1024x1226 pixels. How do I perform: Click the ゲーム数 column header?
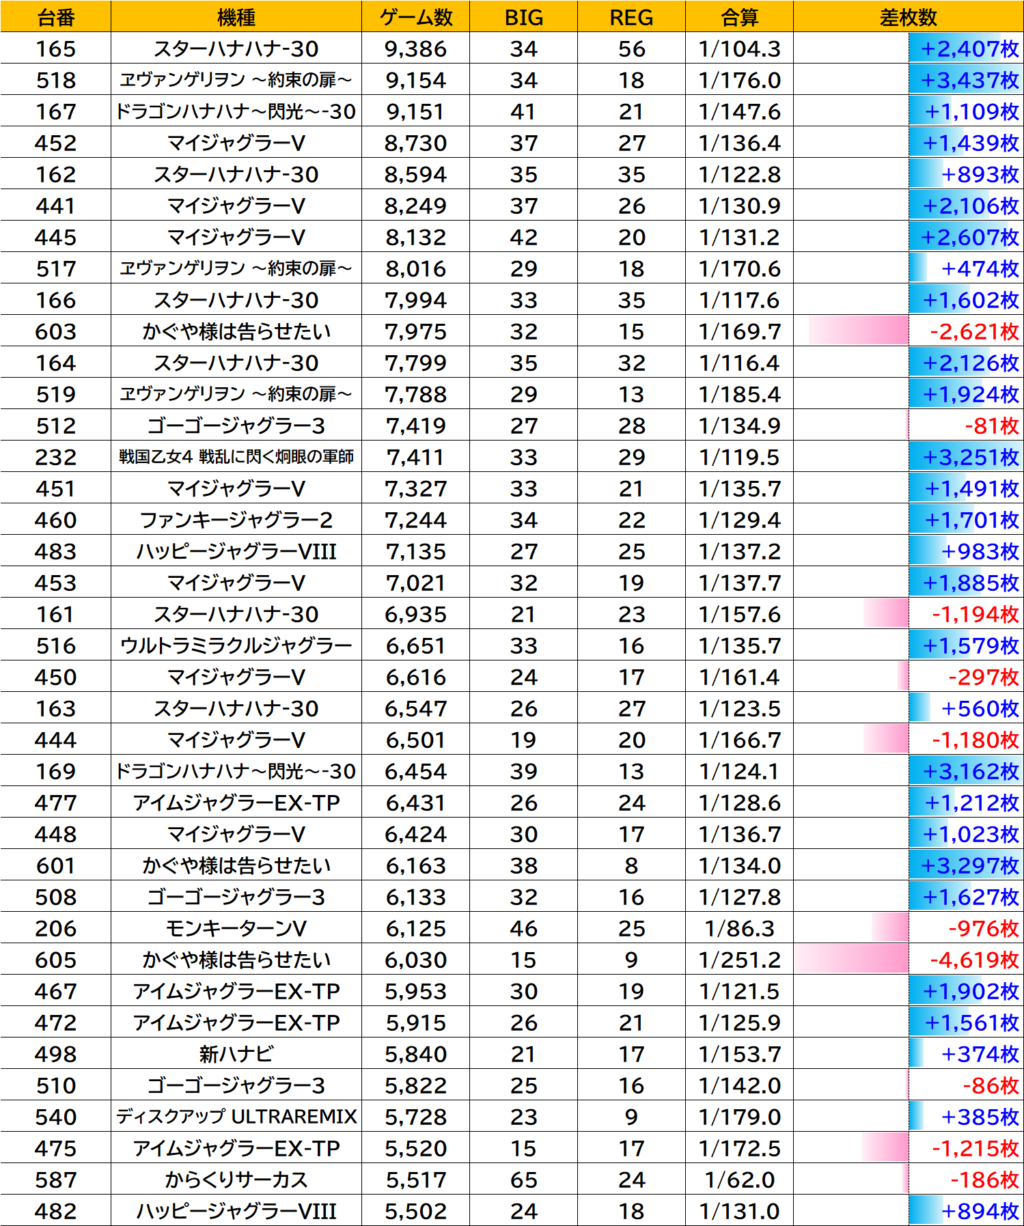coord(416,17)
